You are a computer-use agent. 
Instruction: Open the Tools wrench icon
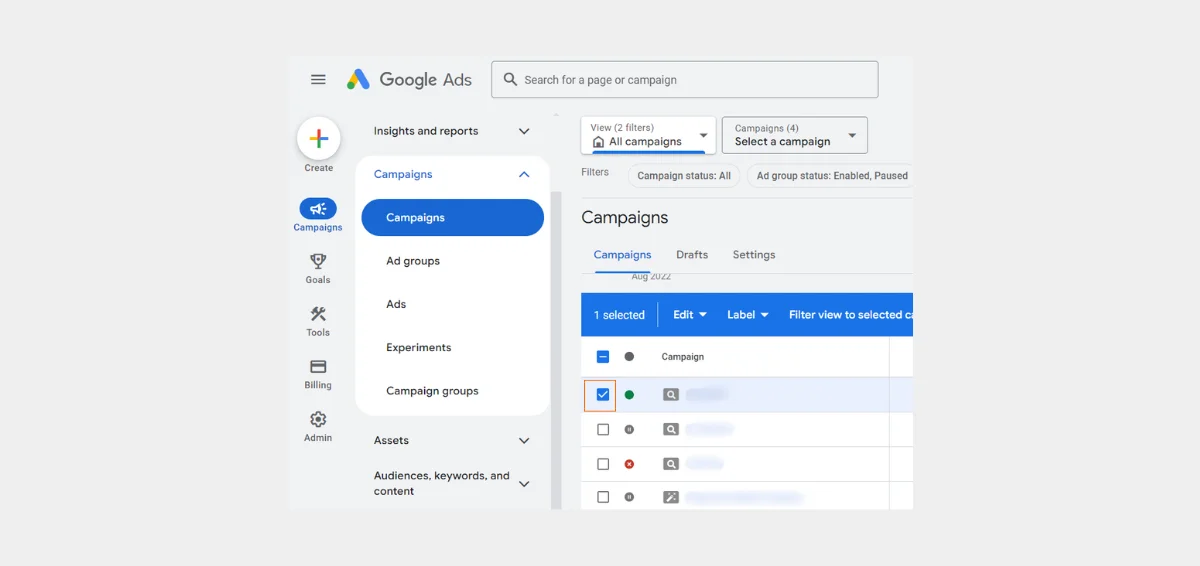[318, 314]
